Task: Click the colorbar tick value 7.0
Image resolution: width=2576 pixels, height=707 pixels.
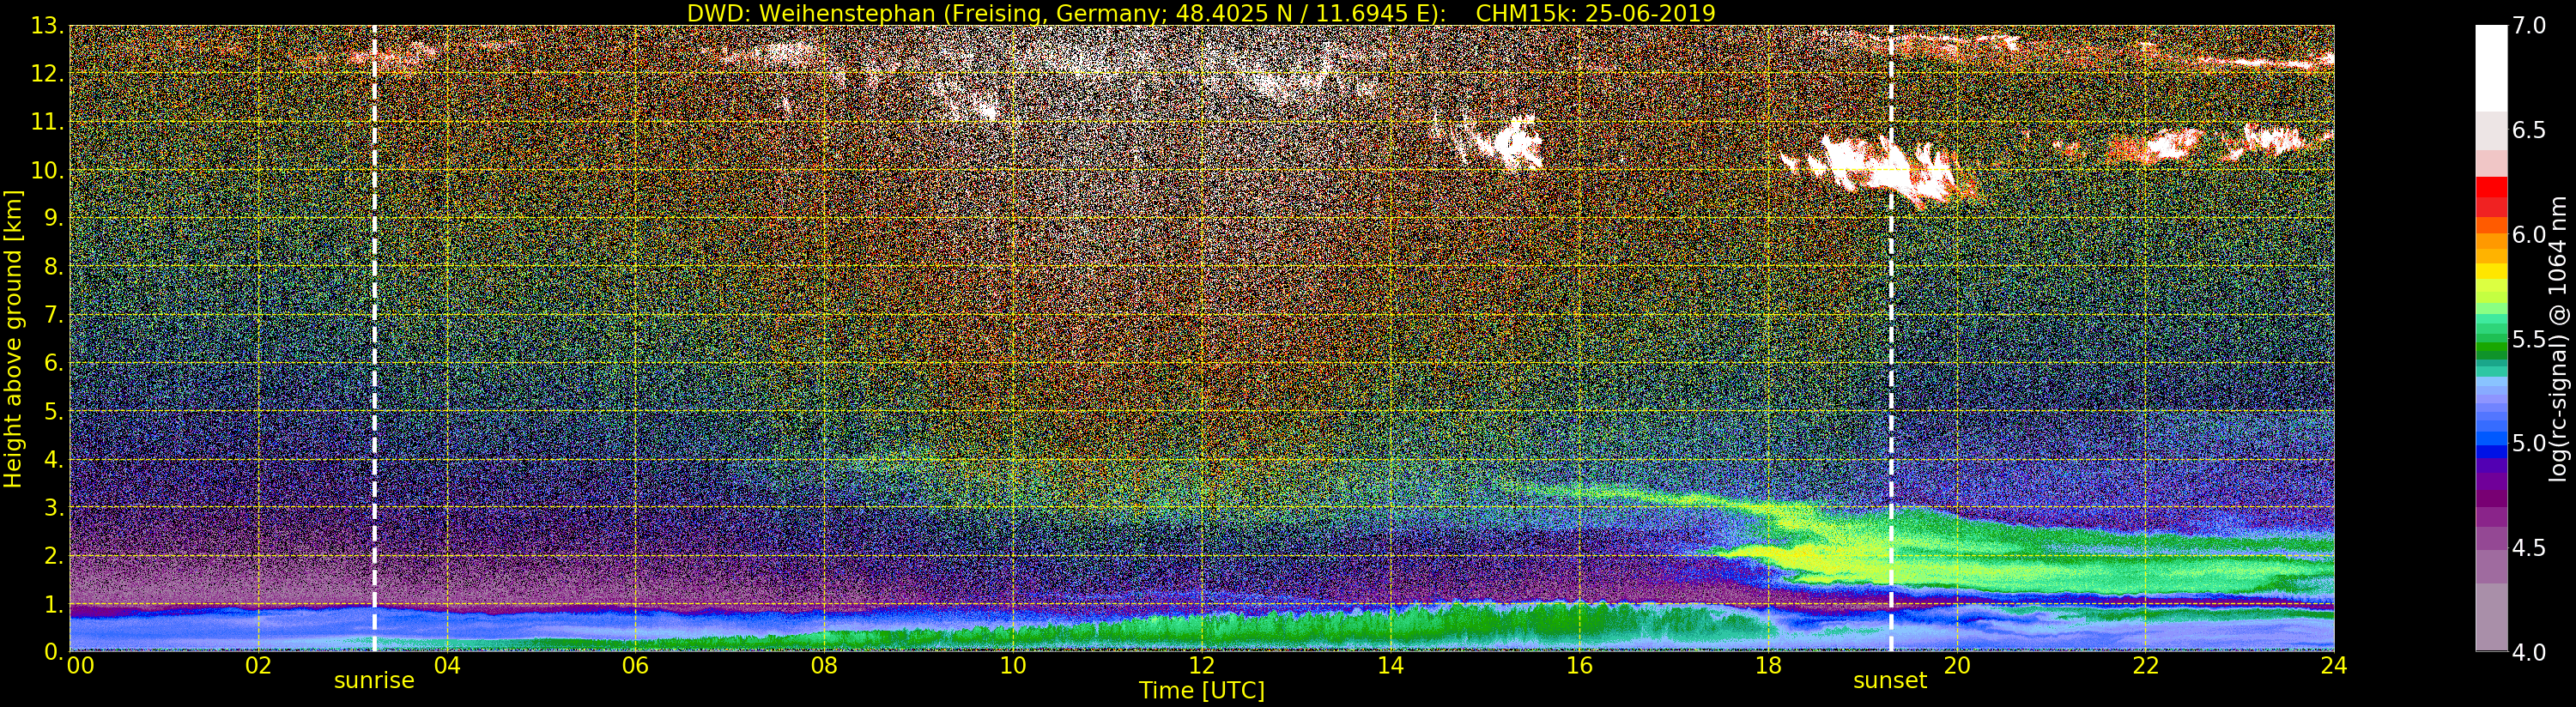Action: 2529,26
